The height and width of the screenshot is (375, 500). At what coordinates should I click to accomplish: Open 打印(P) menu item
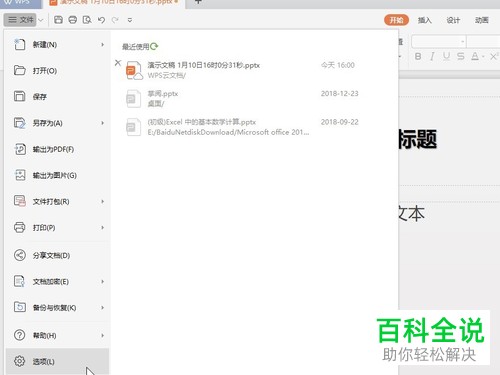[58, 227]
